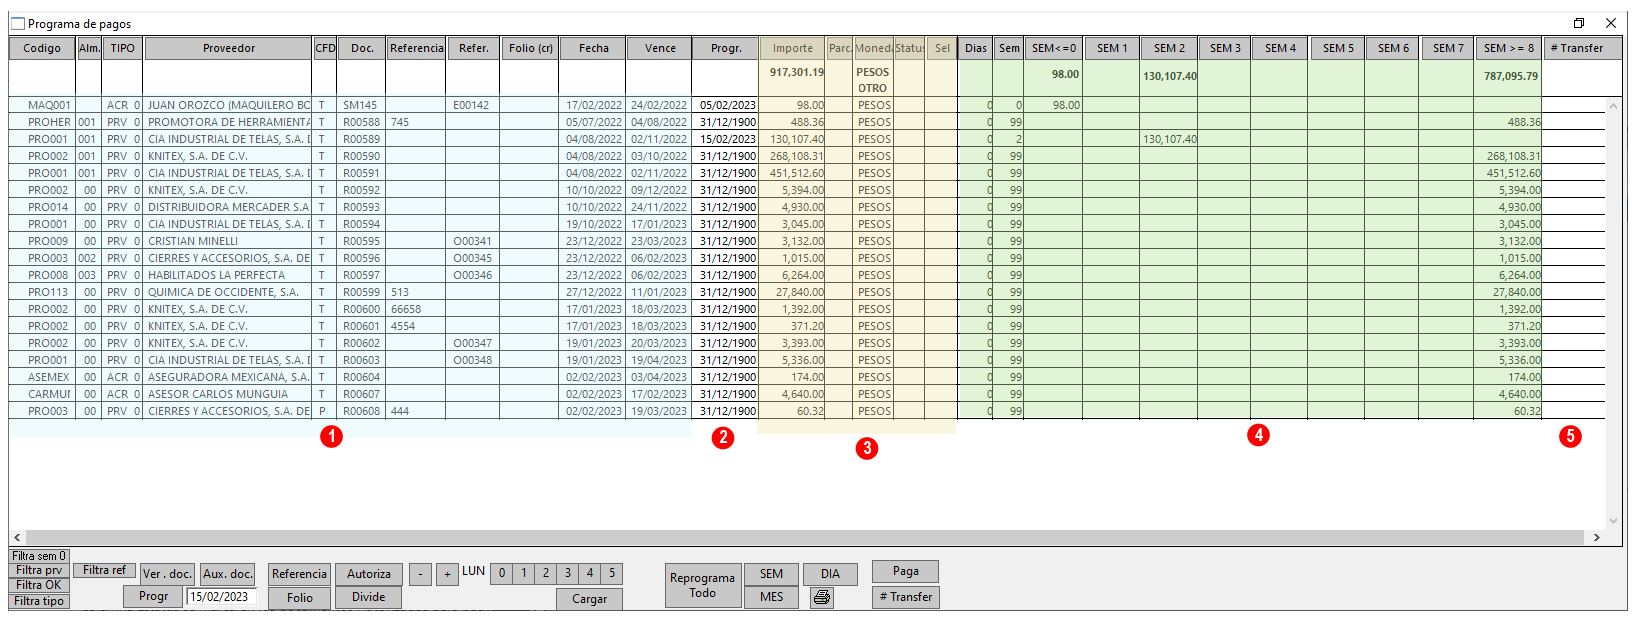The height and width of the screenshot is (621, 1641).
Task: Click the Reprograma Todo button
Action: pos(702,585)
